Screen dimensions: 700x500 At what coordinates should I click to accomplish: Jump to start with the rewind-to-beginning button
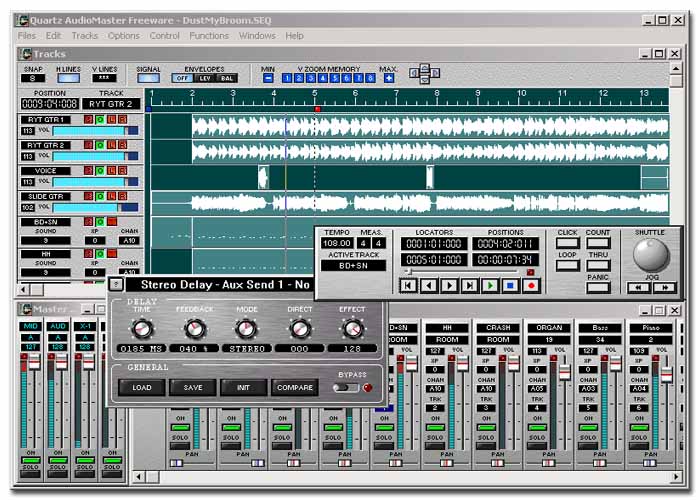click(x=408, y=286)
